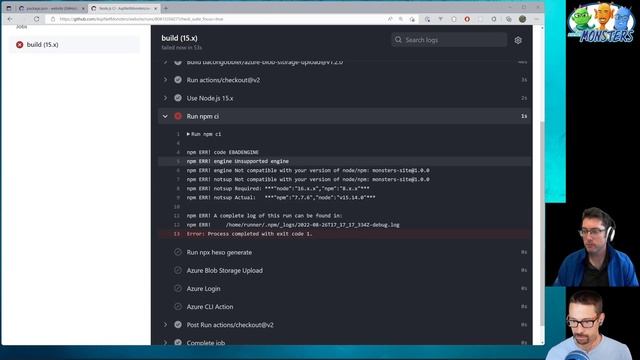Expand the Run actions/checkout@v2 step

click(165, 80)
